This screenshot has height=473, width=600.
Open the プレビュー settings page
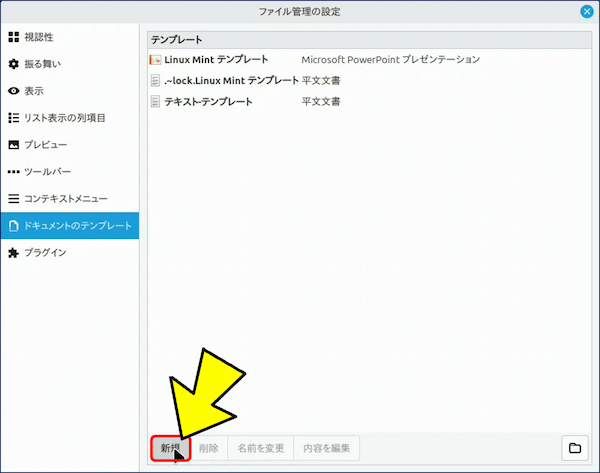[70, 145]
